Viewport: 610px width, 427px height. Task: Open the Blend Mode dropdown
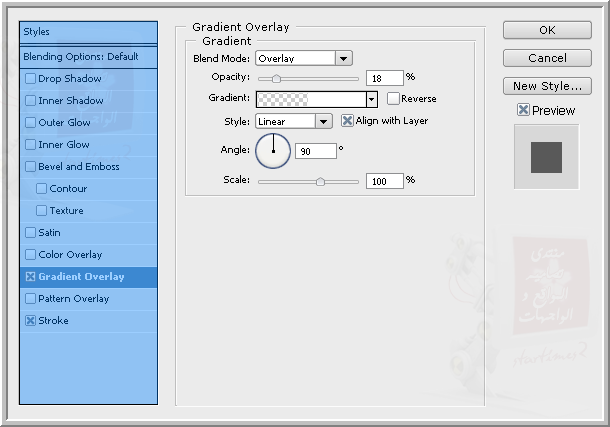pos(343,59)
